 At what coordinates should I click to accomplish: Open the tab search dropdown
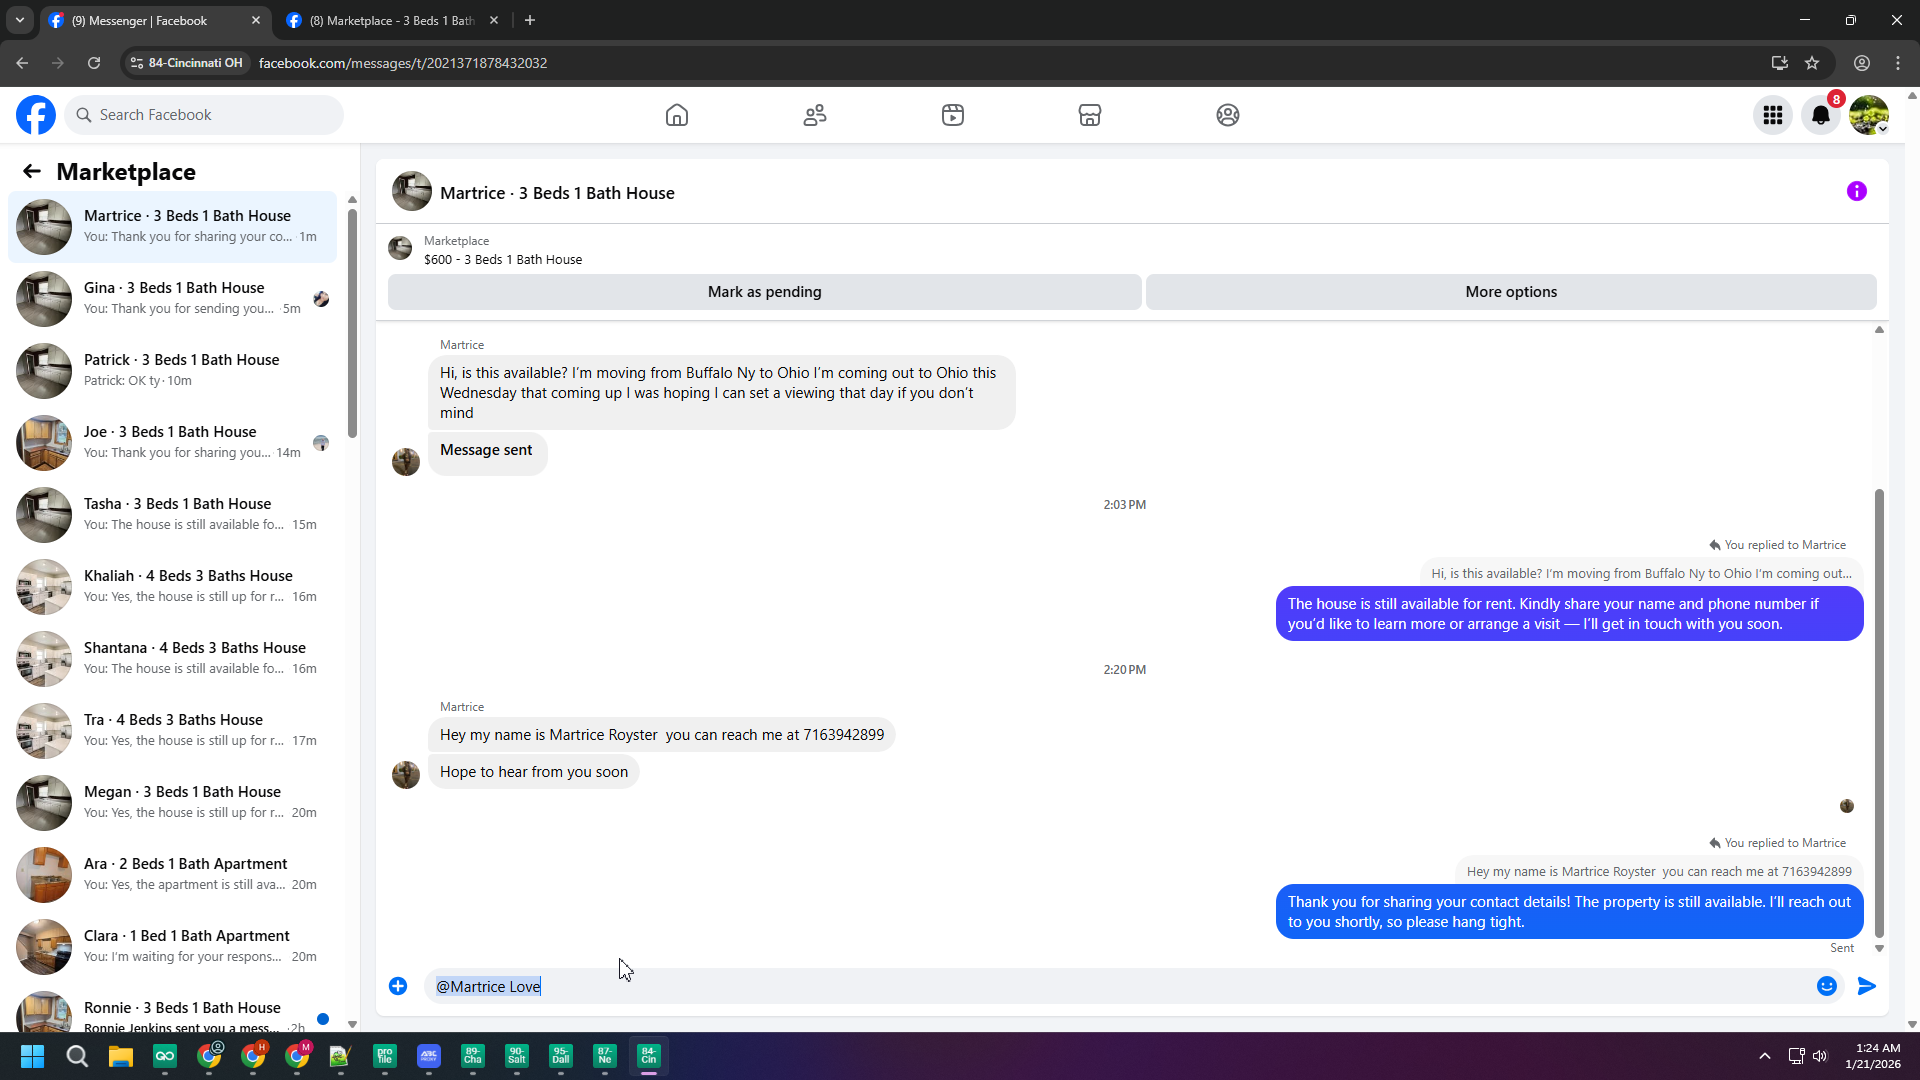[20, 20]
